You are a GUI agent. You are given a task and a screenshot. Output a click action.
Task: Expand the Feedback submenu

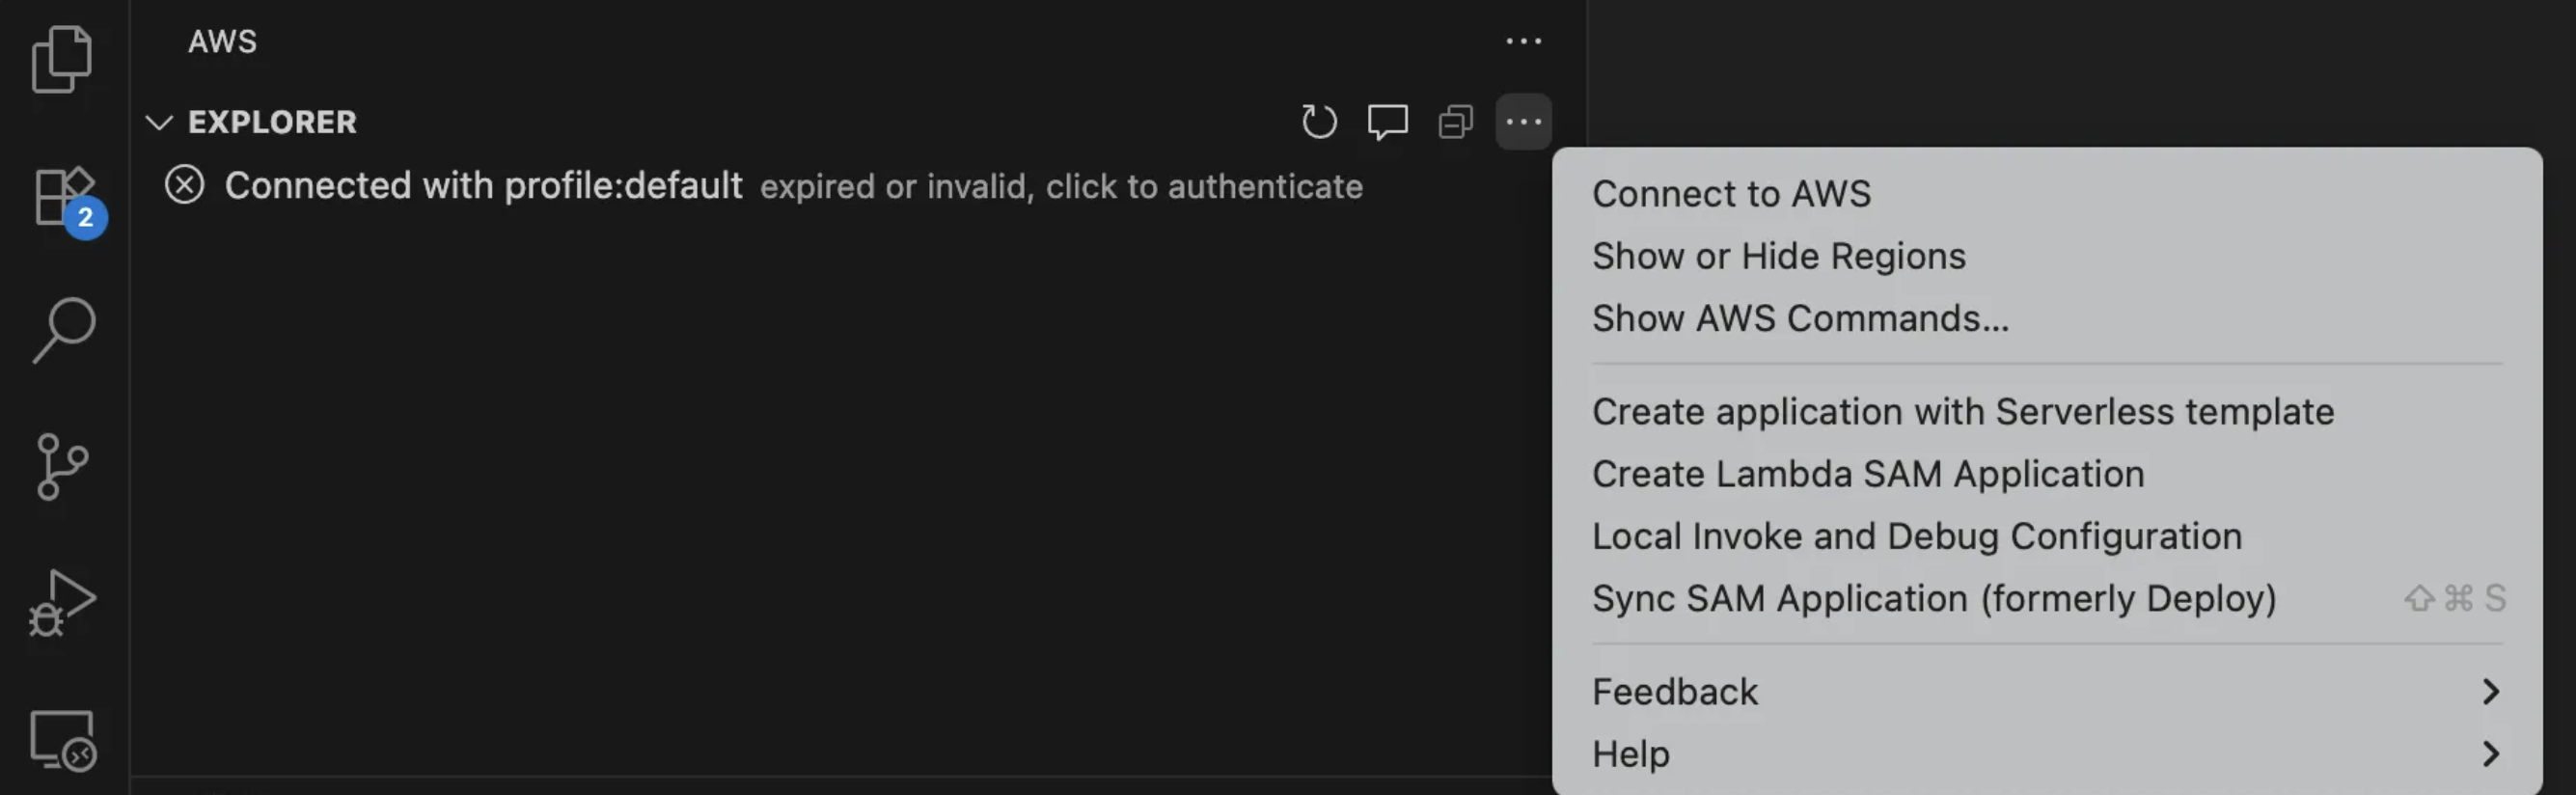tap(1675, 691)
